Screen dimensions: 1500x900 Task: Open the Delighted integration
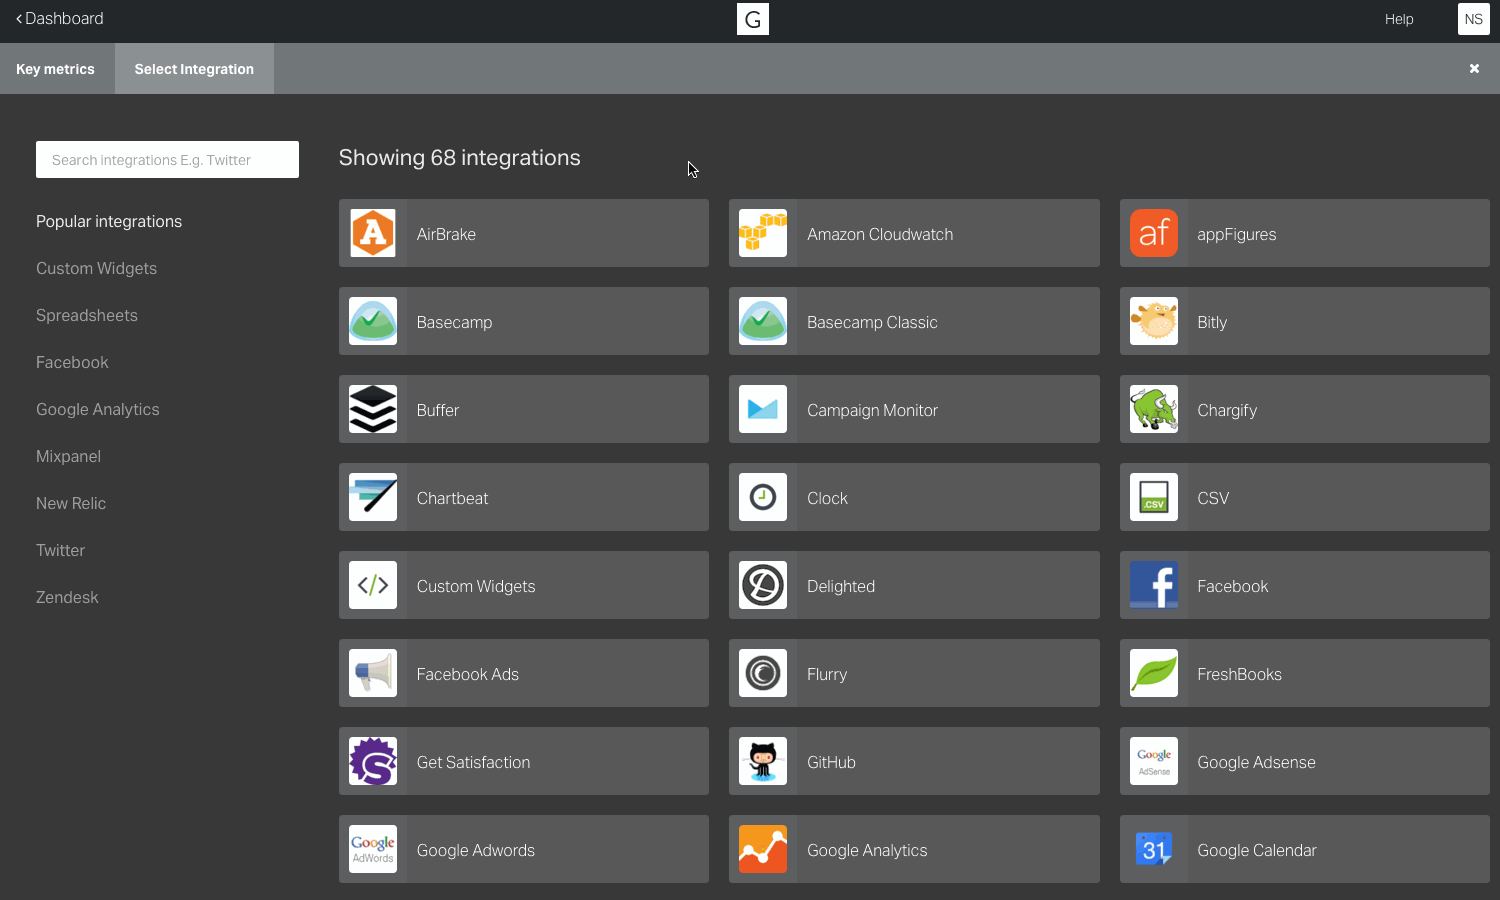click(913, 585)
